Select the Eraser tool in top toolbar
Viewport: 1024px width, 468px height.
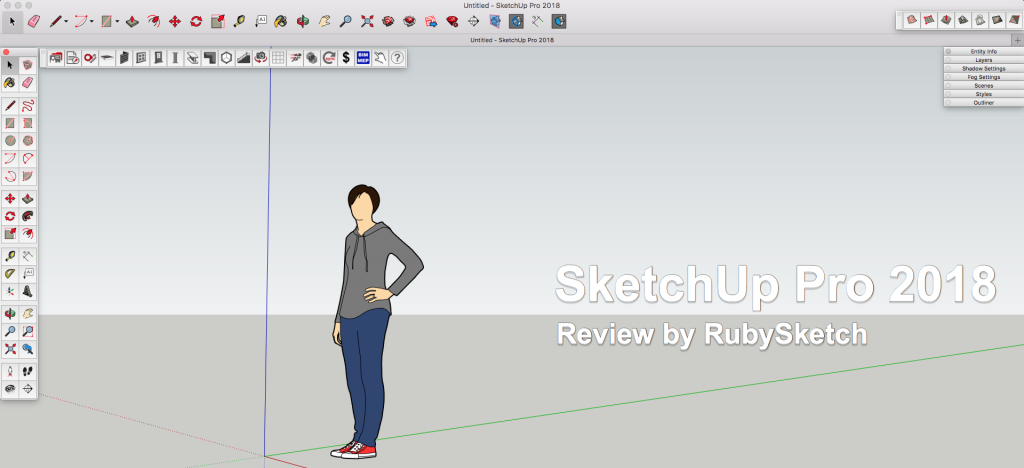(35, 21)
